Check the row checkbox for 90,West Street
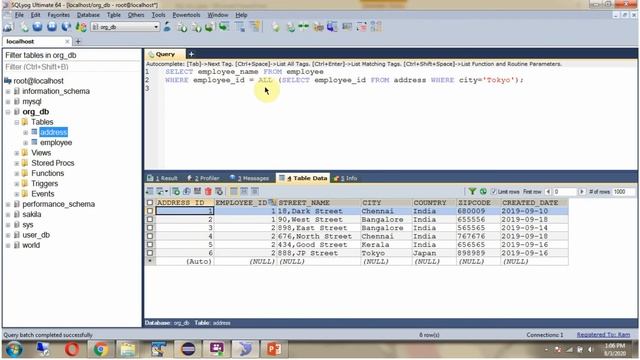 (x=150, y=219)
